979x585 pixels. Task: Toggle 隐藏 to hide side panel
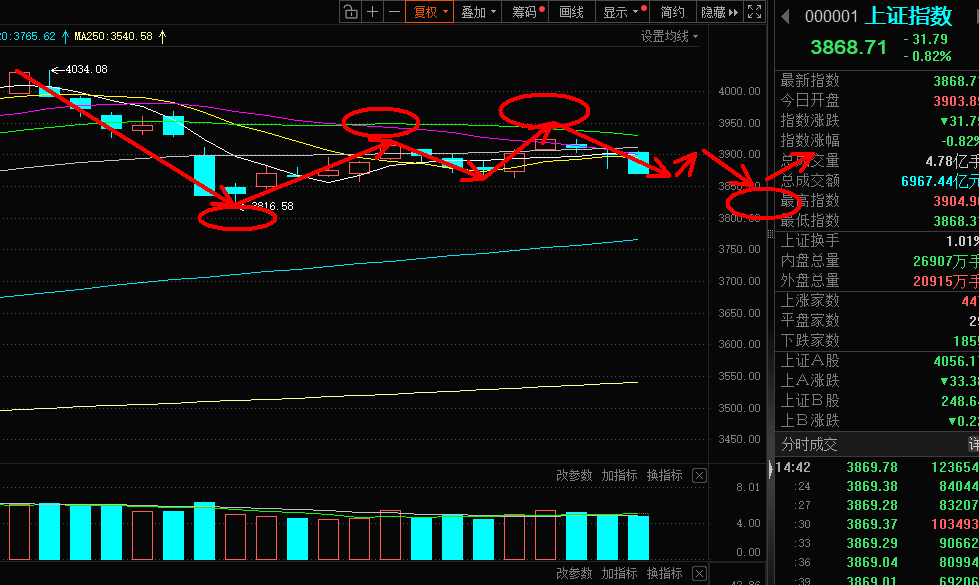pyautogui.click(x=719, y=12)
